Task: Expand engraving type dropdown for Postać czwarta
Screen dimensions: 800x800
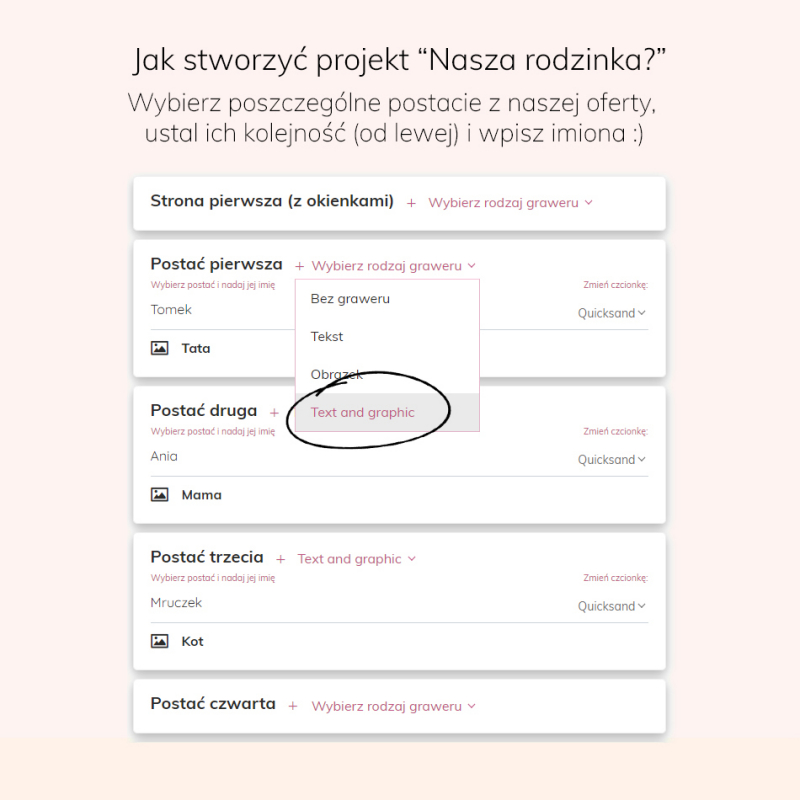Action: click(393, 706)
